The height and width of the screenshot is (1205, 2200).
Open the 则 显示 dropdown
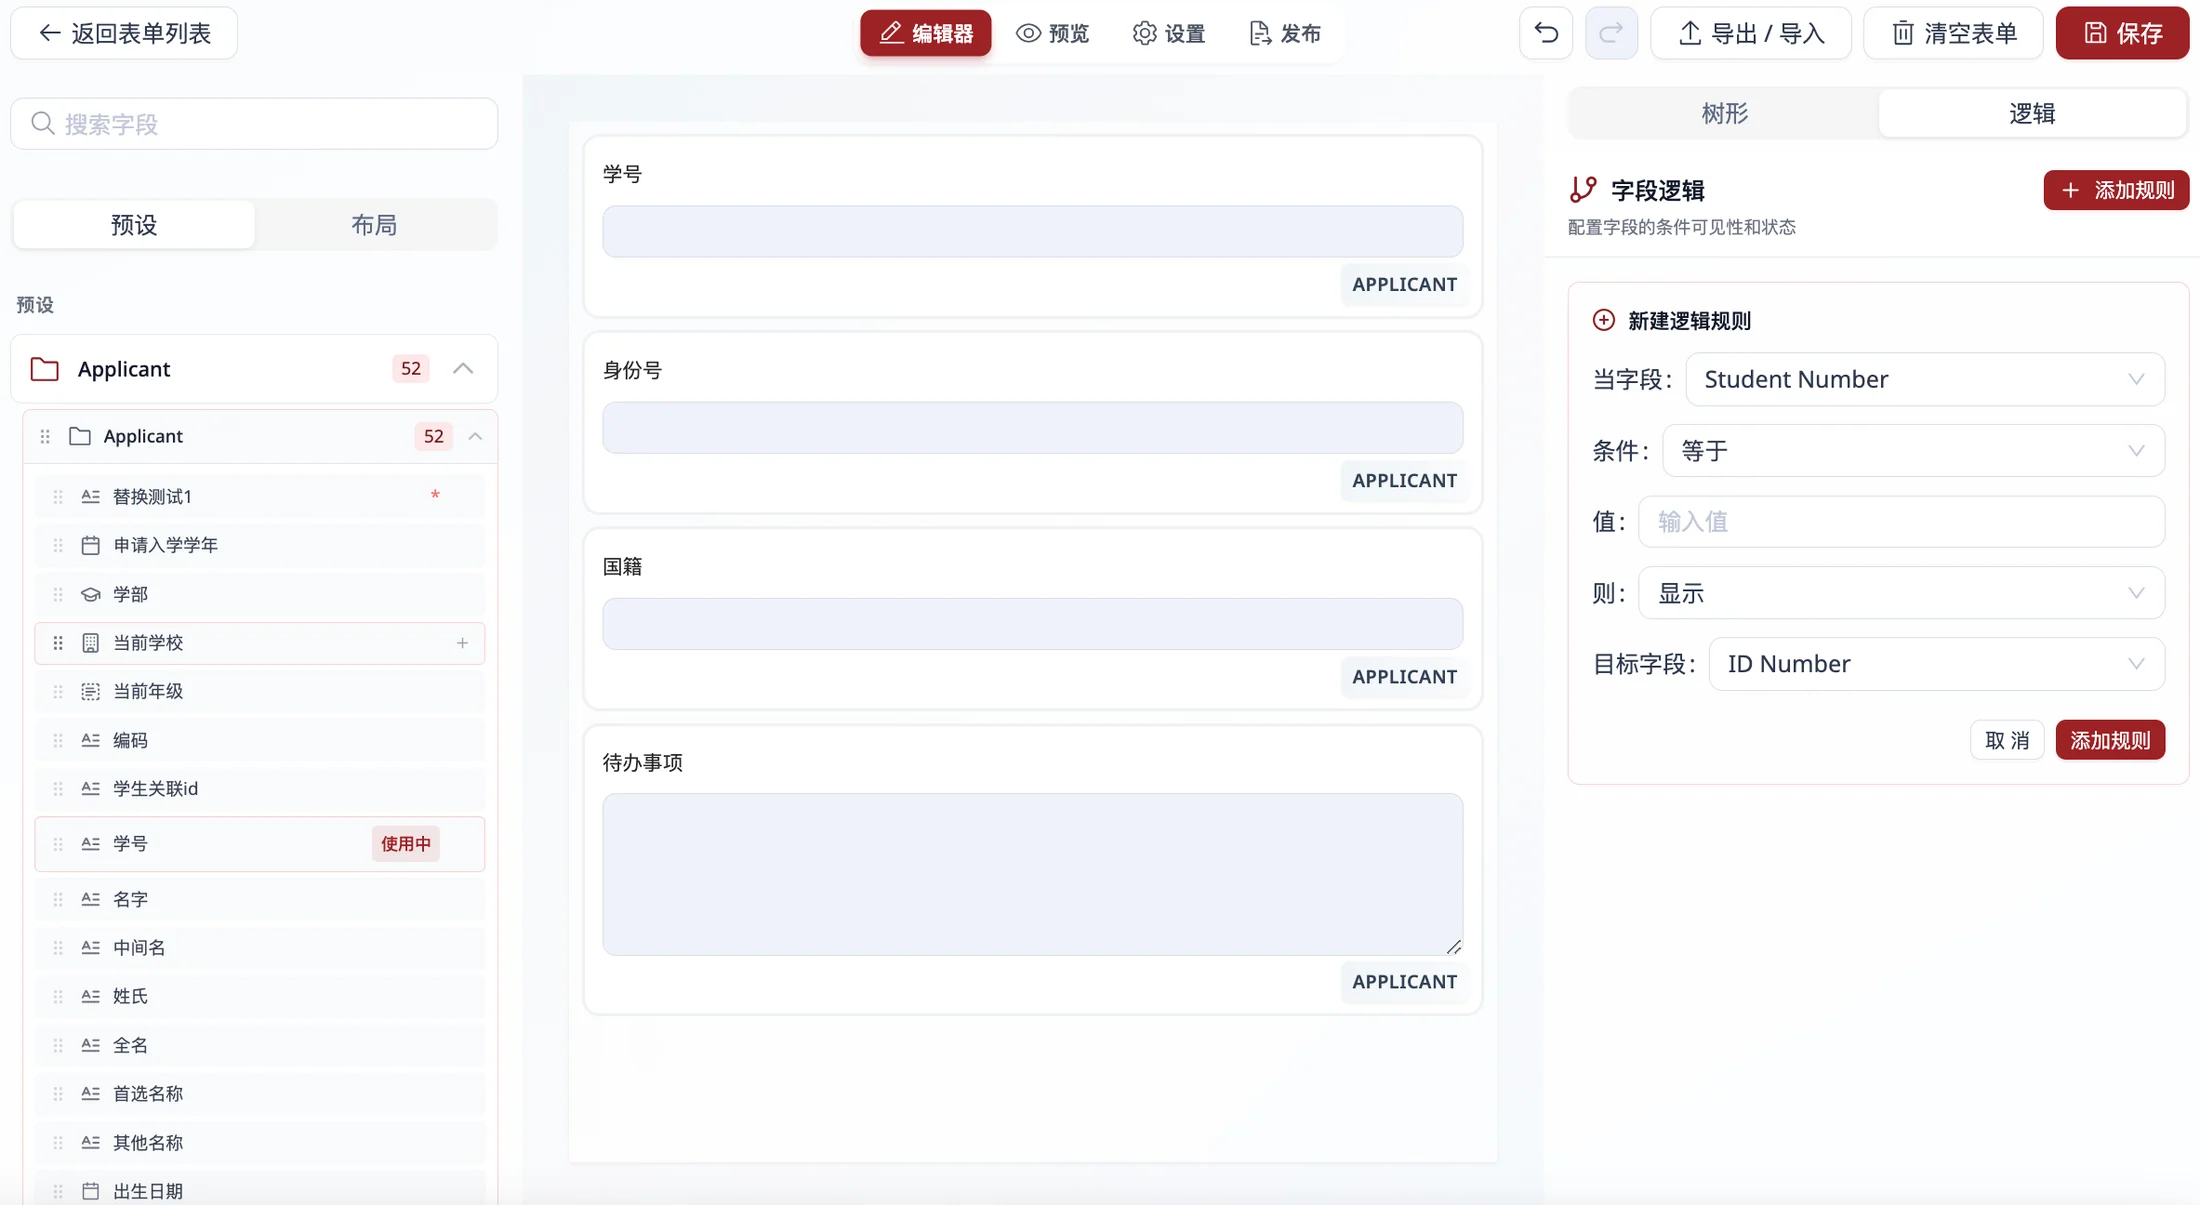pyautogui.click(x=1901, y=593)
